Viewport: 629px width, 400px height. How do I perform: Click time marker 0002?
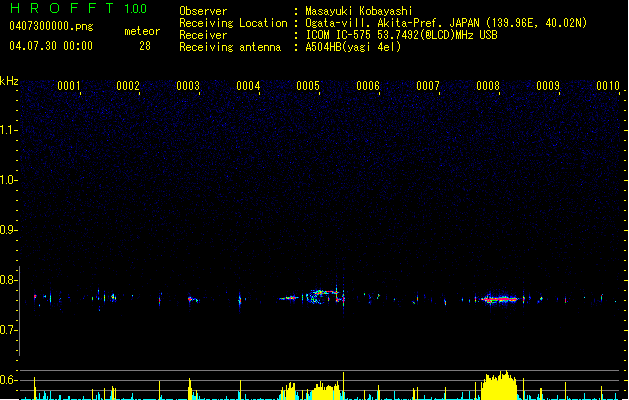128,86
